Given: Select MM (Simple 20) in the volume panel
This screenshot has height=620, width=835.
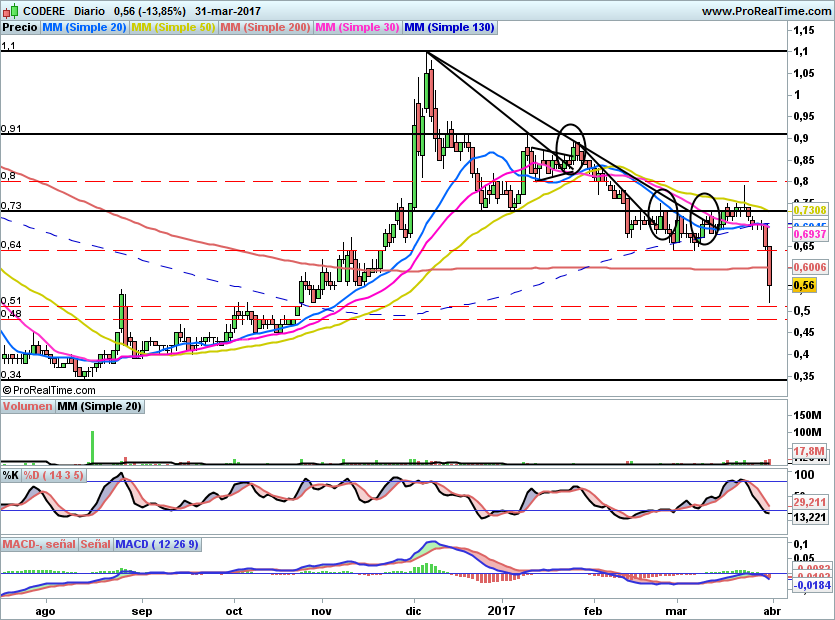Looking at the screenshot, I should [x=99, y=407].
